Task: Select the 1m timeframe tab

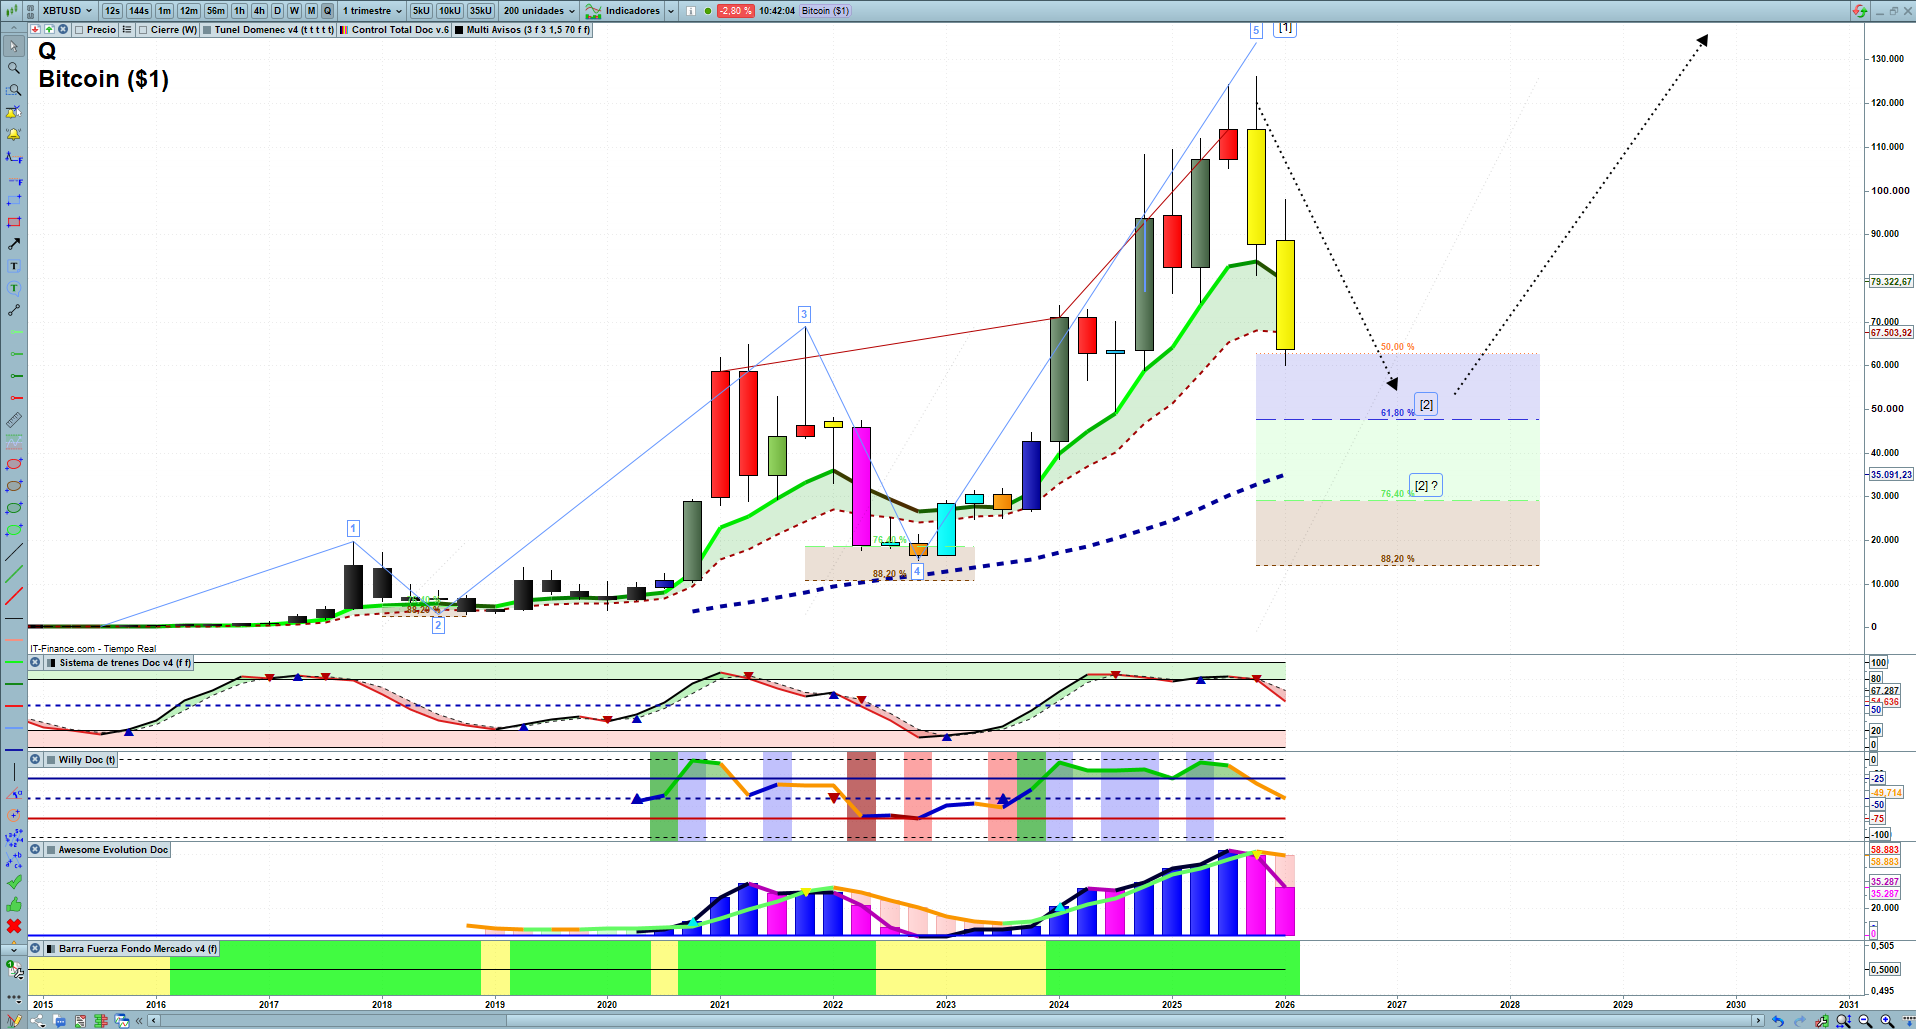Action: pyautogui.click(x=165, y=11)
